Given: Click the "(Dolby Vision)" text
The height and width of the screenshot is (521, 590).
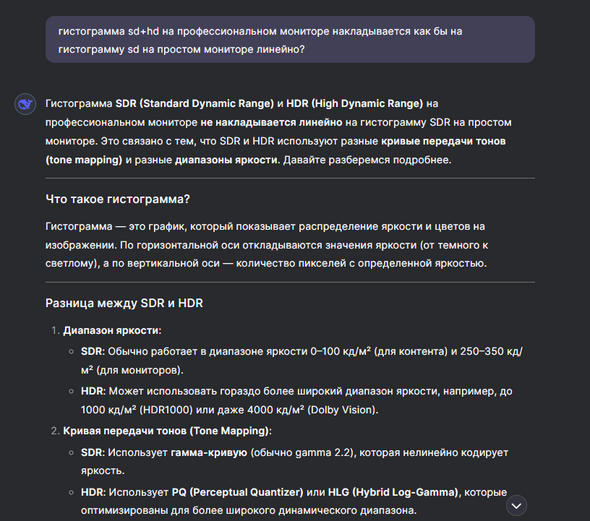Looking at the screenshot, I should pyautogui.click(x=343, y=410).
